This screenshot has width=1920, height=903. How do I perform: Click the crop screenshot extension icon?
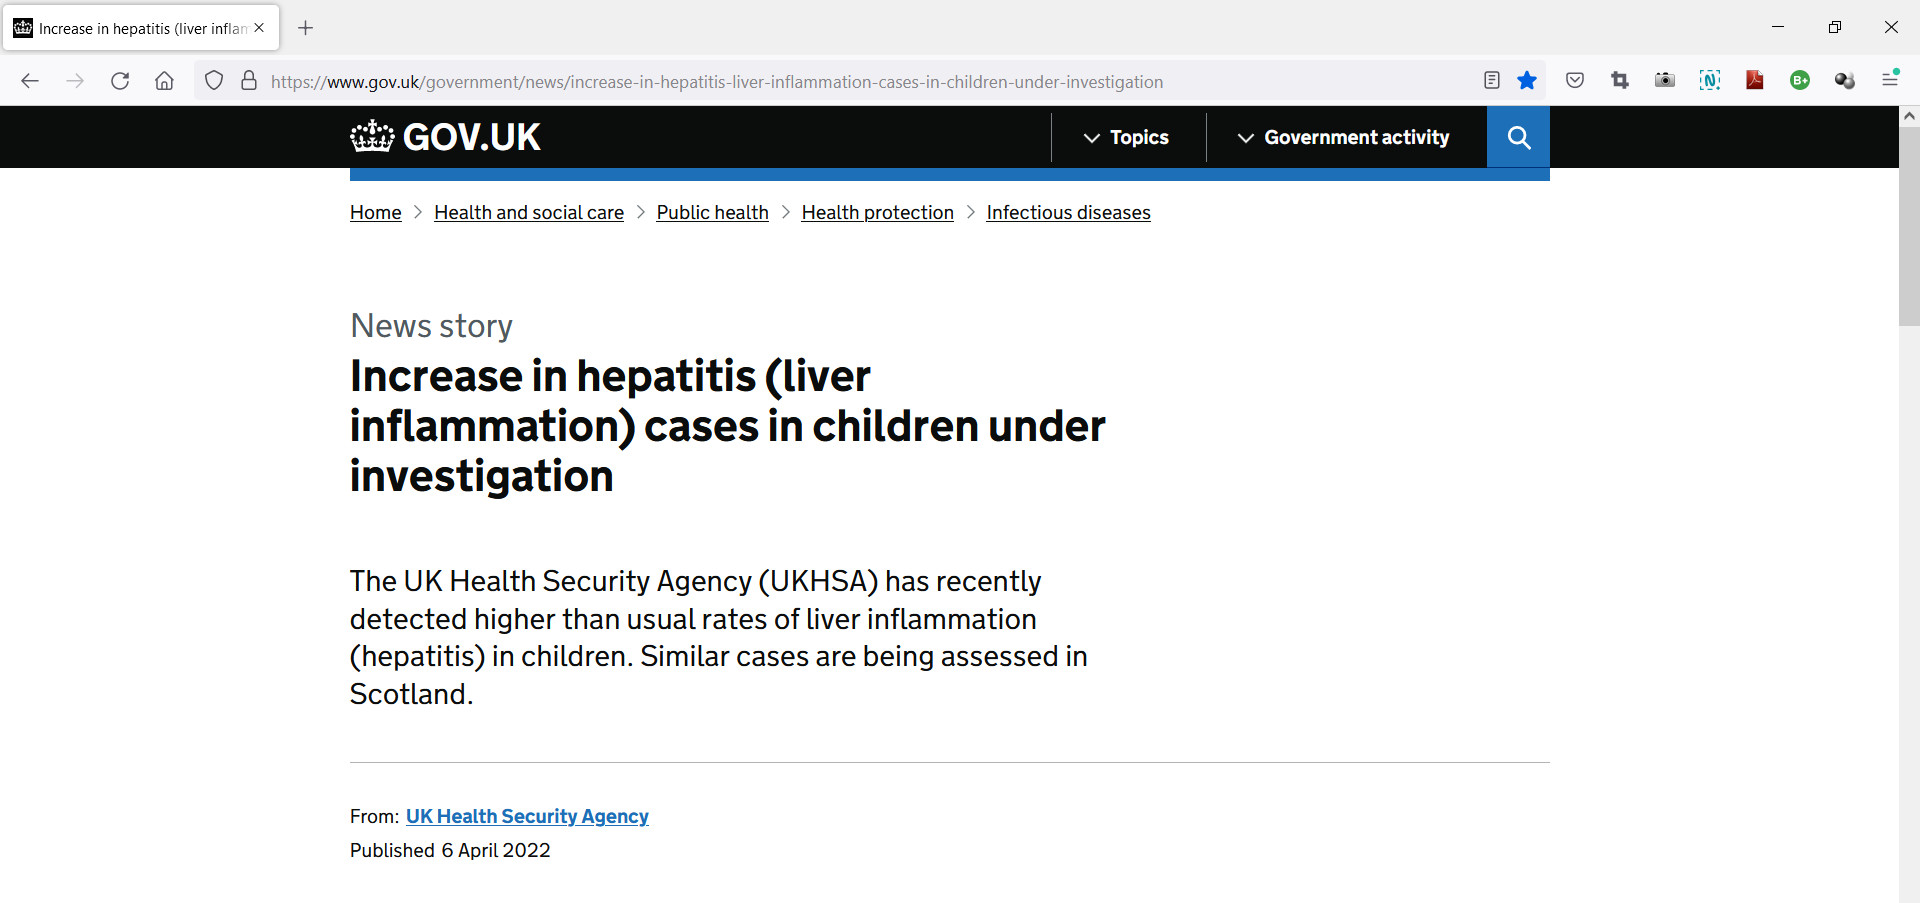pos(1620,81)
